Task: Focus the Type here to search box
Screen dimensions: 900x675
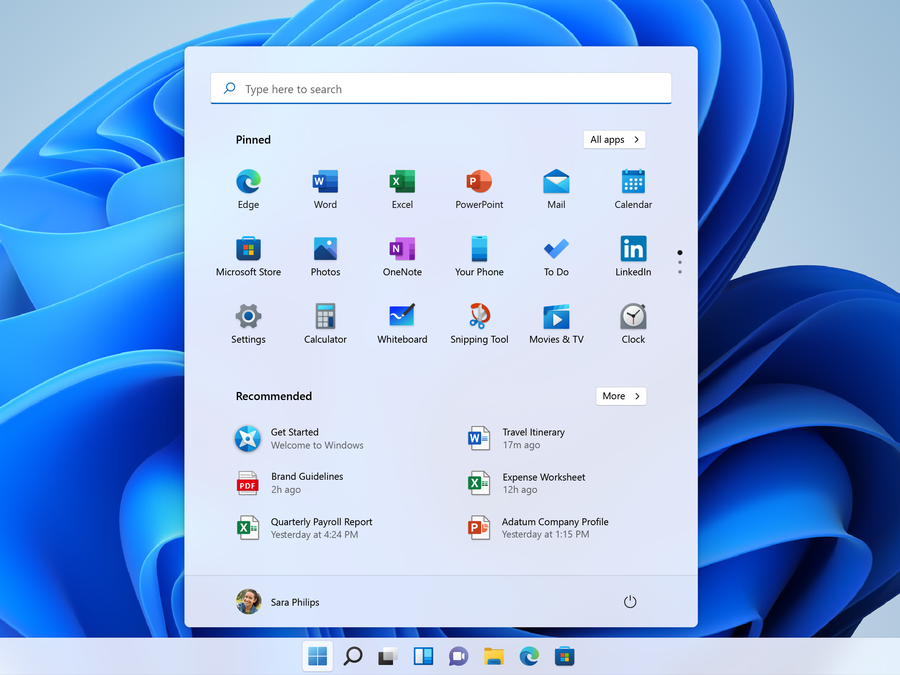Action: [x=441, y=88]
